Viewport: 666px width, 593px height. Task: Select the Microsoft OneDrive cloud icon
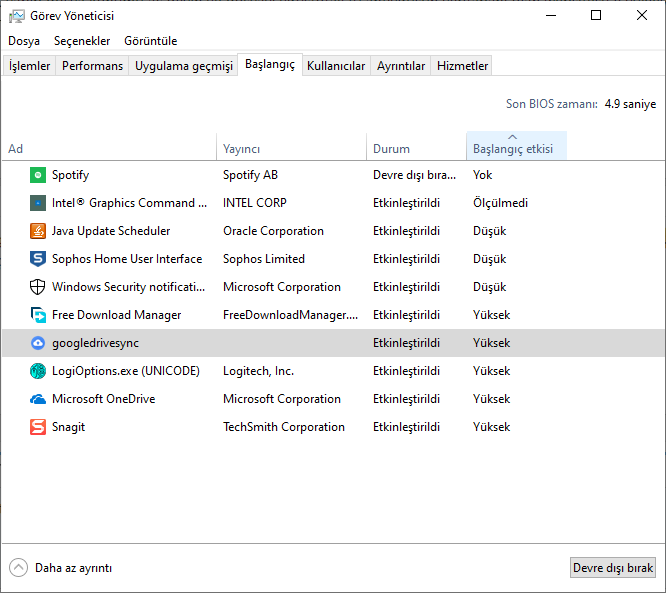pos(38,399)
